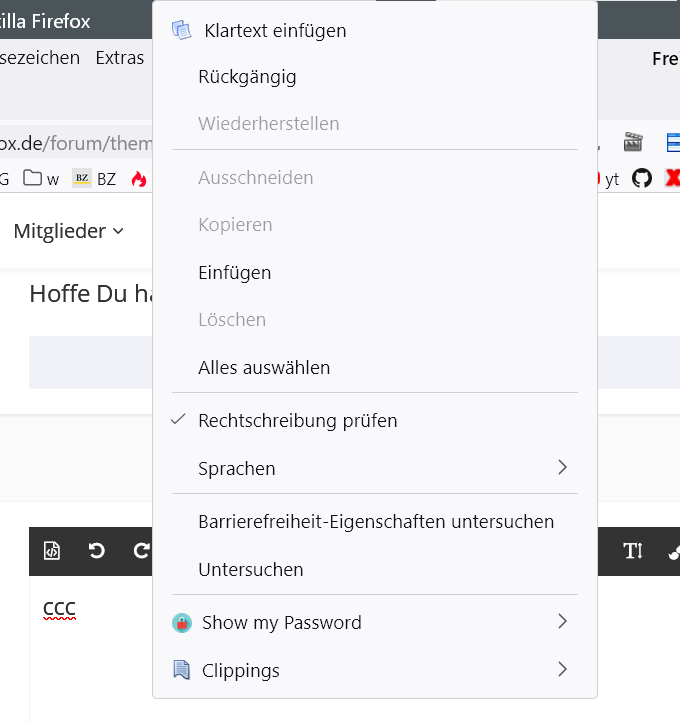Image resolution: width=680 pixels, height=723 pixels.
Task: Click the Klartext einfügen clipboard icon
Action: point(181,30)
